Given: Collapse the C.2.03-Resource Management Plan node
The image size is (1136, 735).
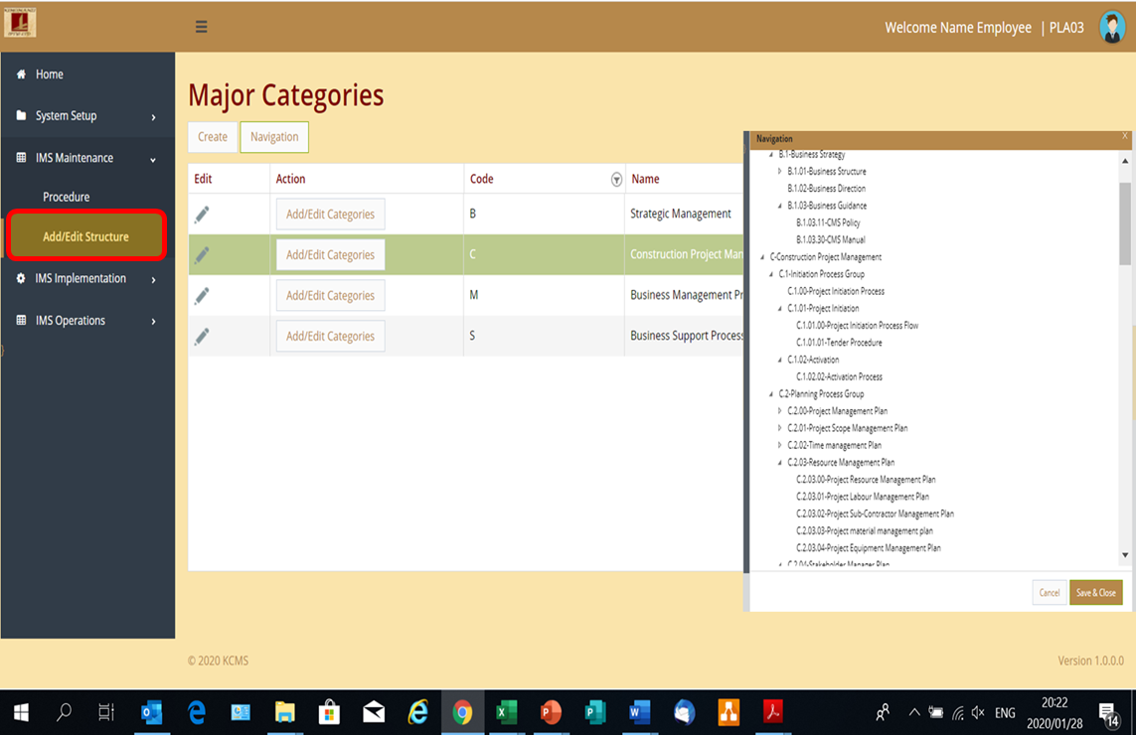Looking at the screenshot, I should click(x=780, y=463).
